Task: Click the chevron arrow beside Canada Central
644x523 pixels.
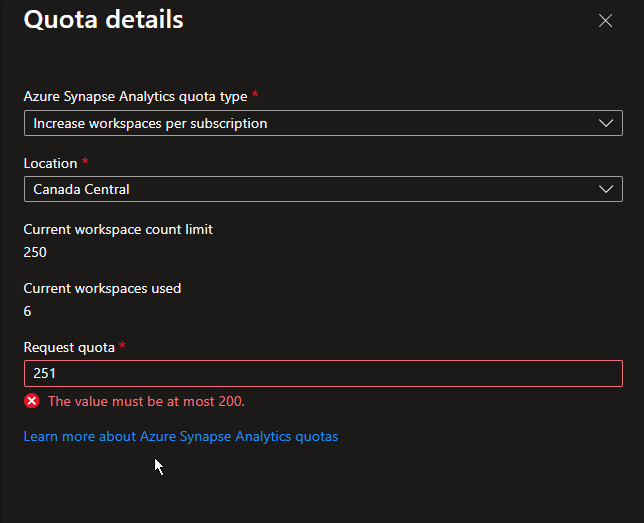Action: (604, 189)
